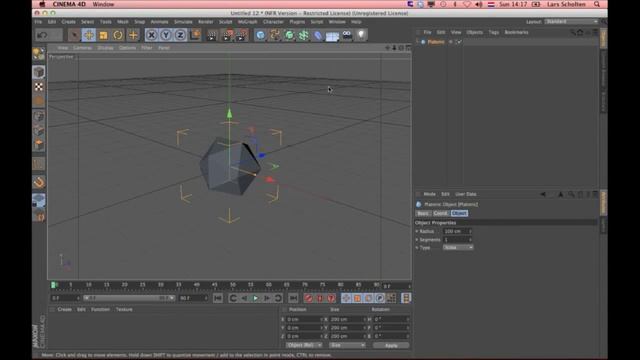Click the Render View clapperboard icon
This screenshot has width=640, height=360.
click(212, 35)
